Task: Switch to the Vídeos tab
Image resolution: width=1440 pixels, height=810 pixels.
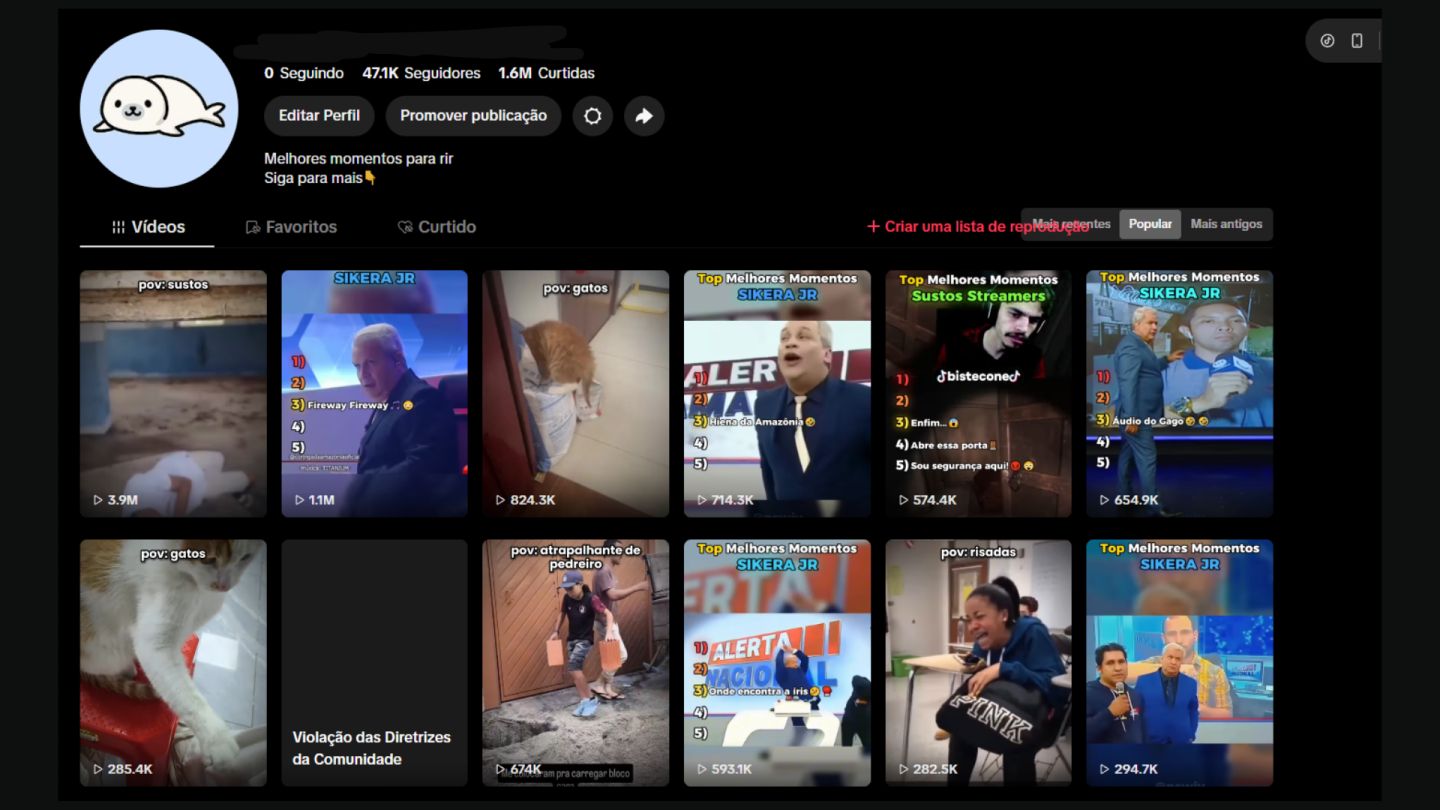Action: point(147,227)
